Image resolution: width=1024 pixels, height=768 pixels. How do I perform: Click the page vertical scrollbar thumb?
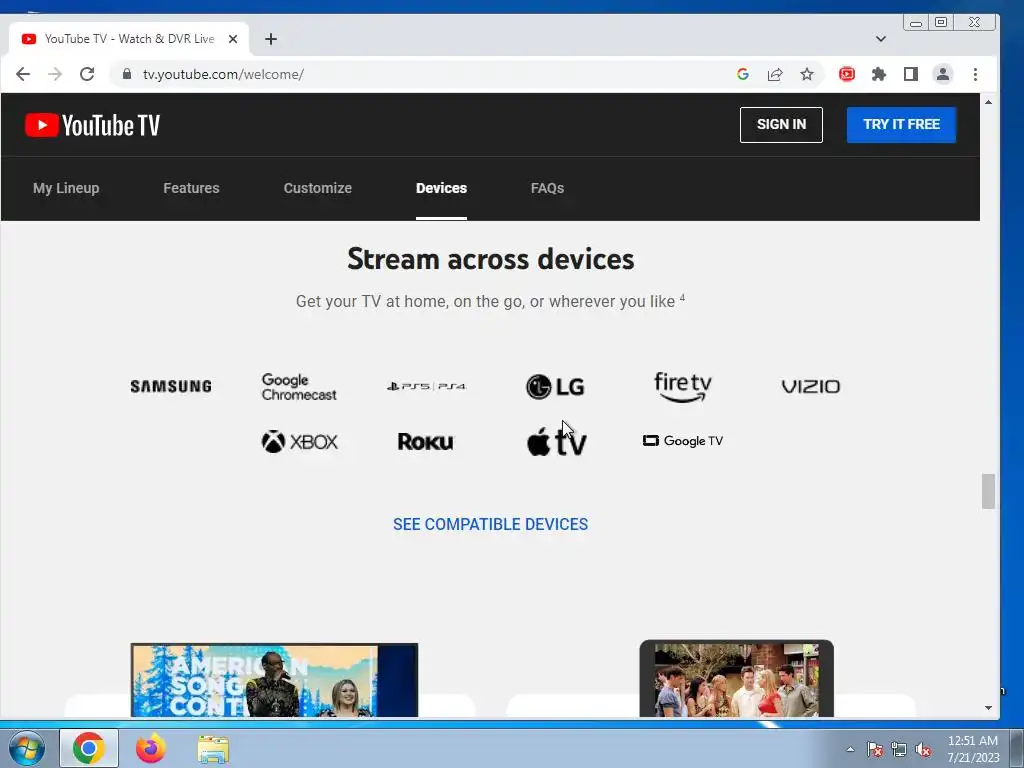click(988, 491)
